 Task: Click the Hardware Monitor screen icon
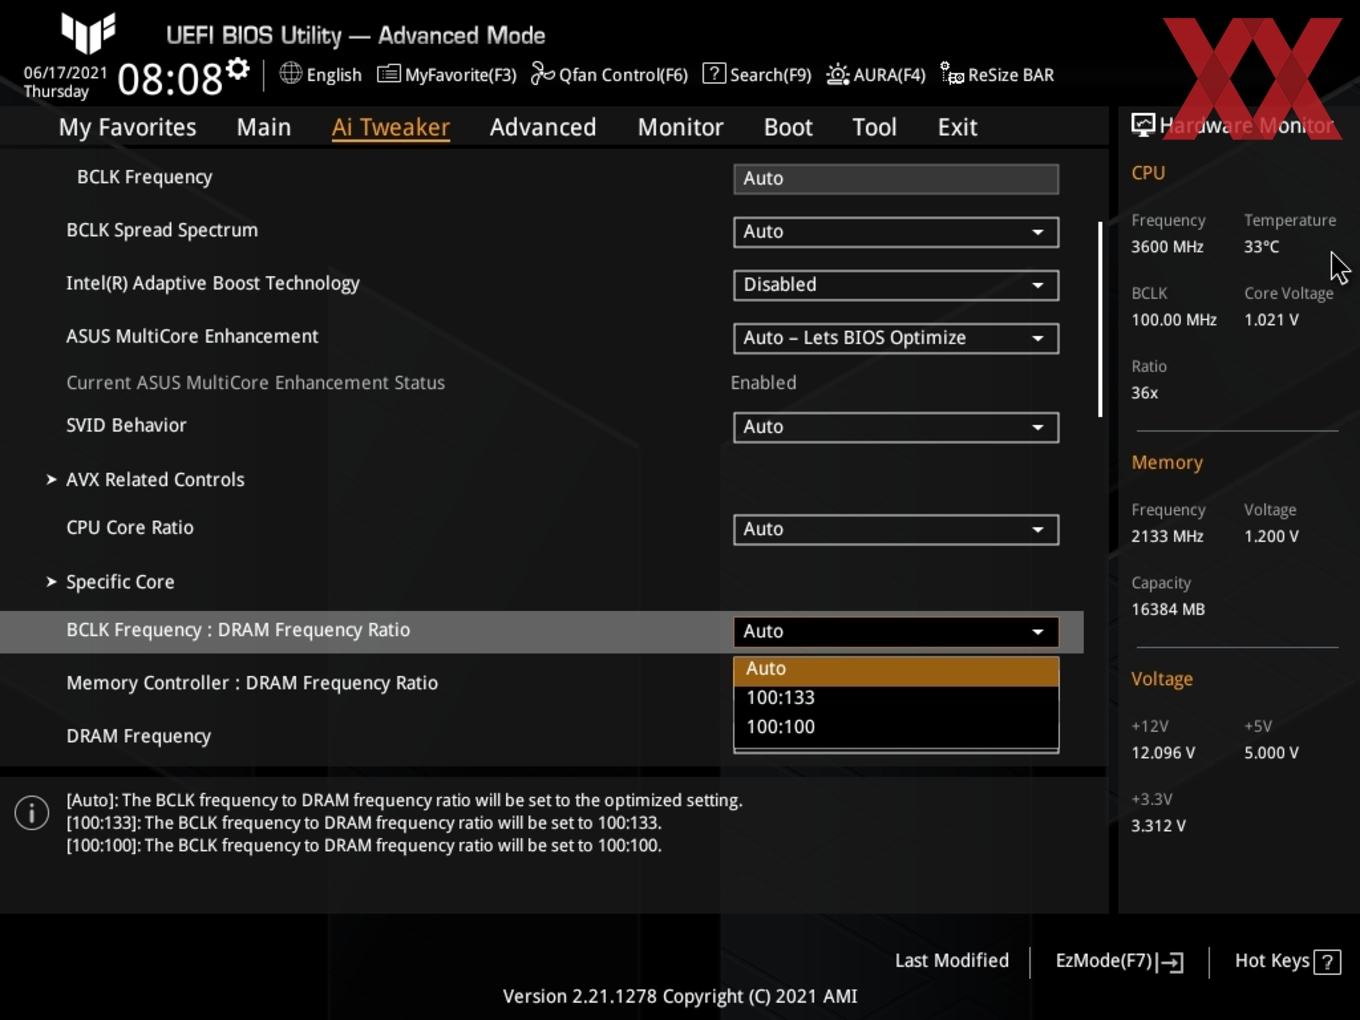[x=1142, y=124]
